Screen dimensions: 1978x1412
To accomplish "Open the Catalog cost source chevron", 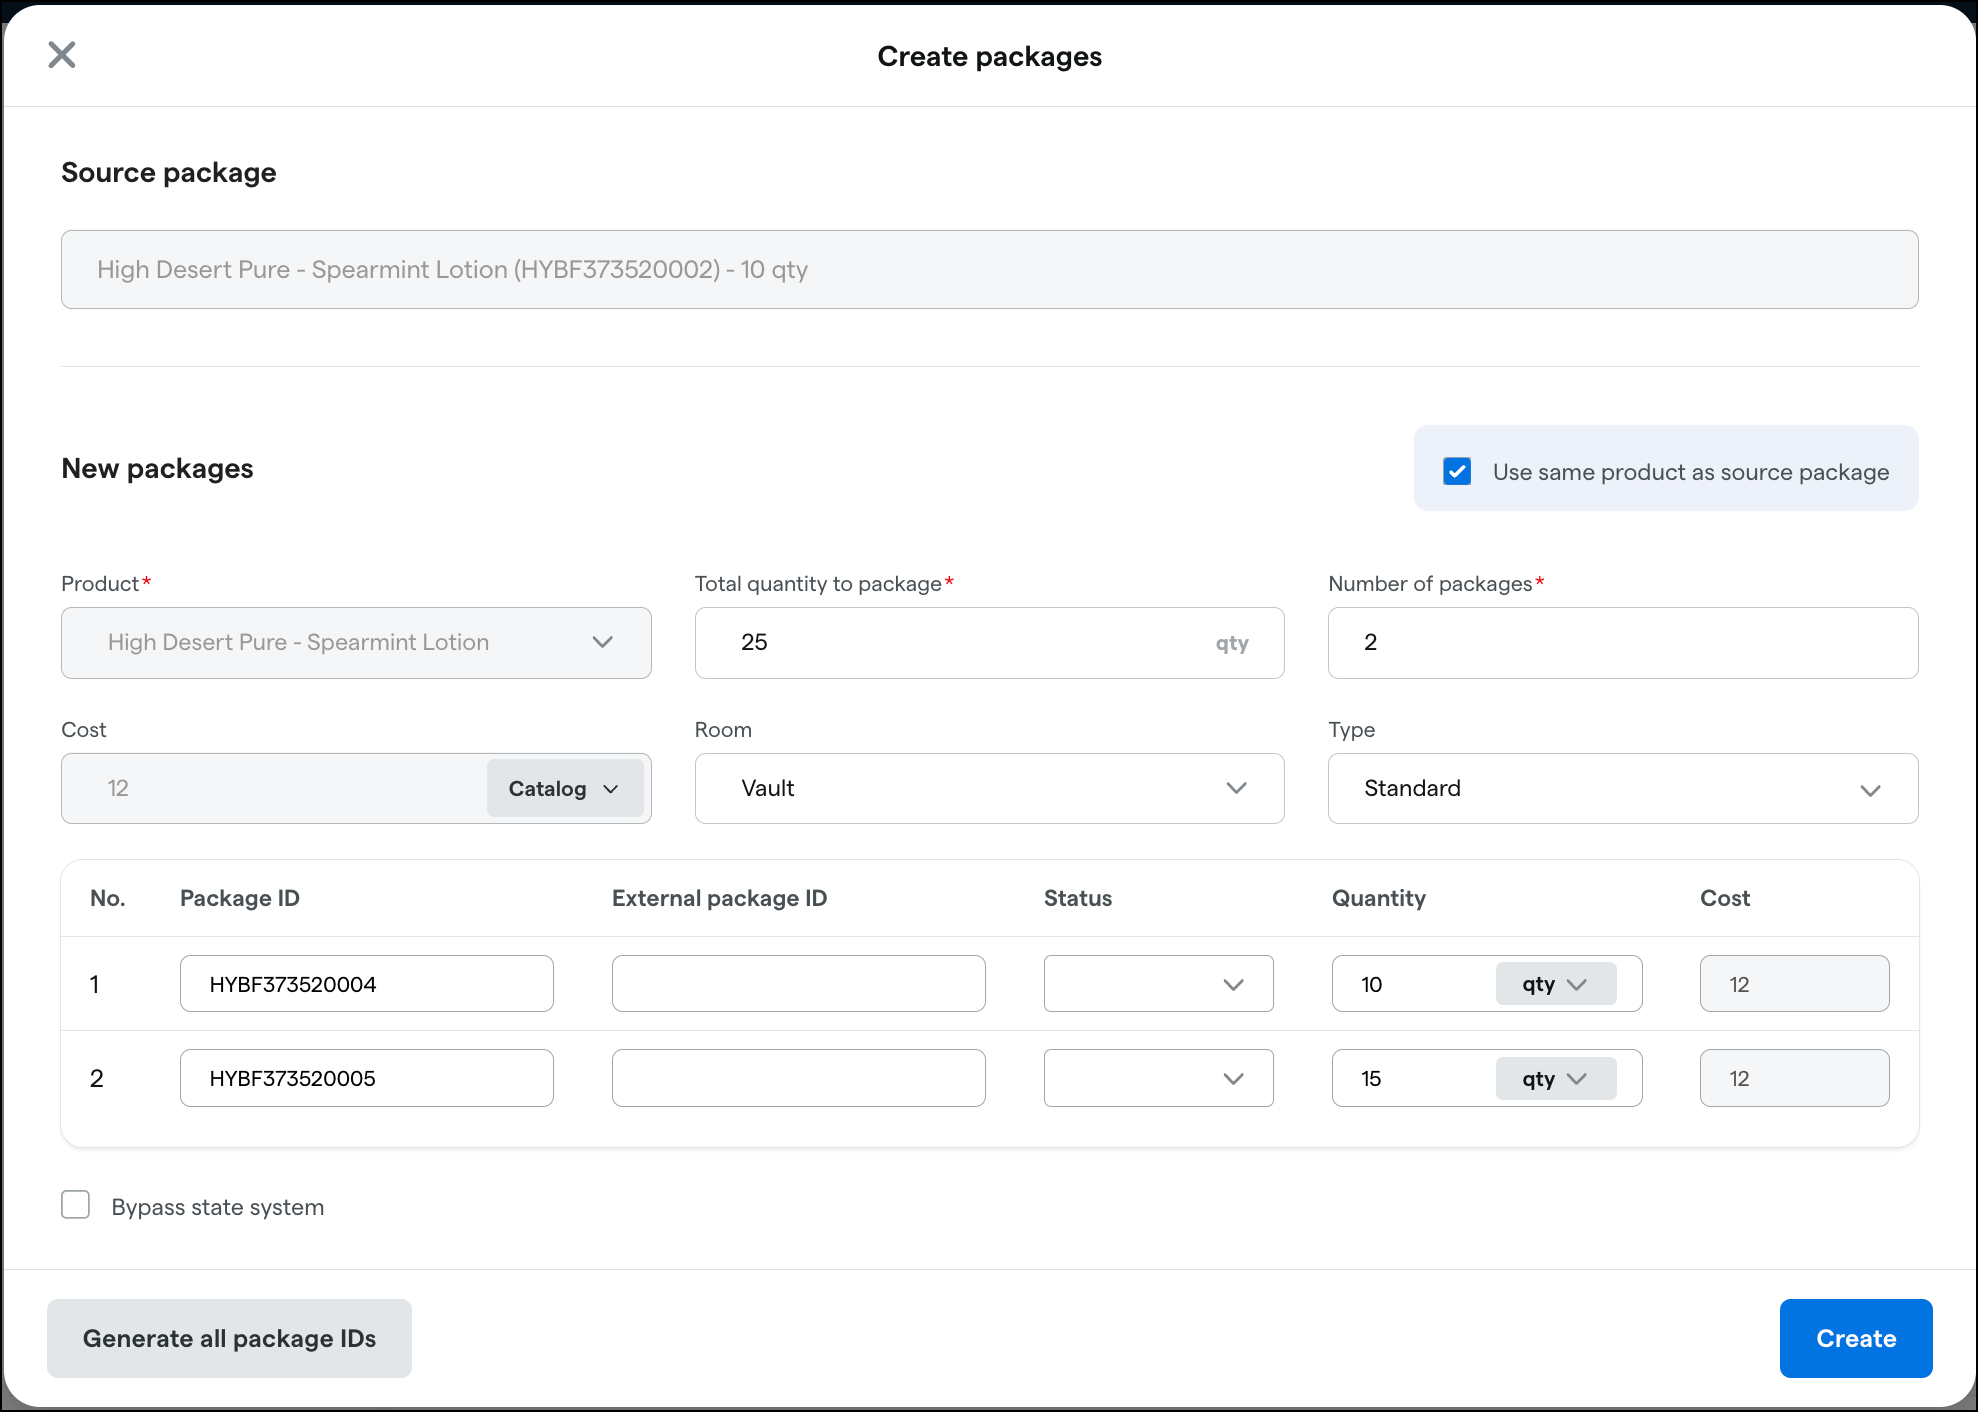I will [611, 788].
